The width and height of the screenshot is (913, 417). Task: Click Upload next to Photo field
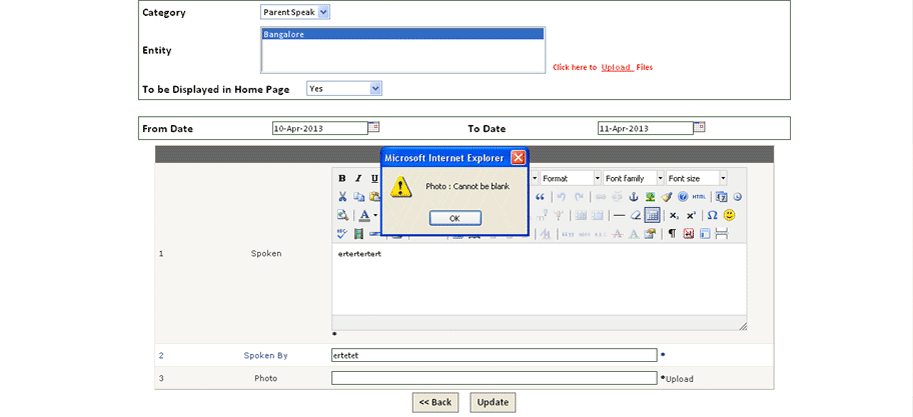[x=680, y=379]
